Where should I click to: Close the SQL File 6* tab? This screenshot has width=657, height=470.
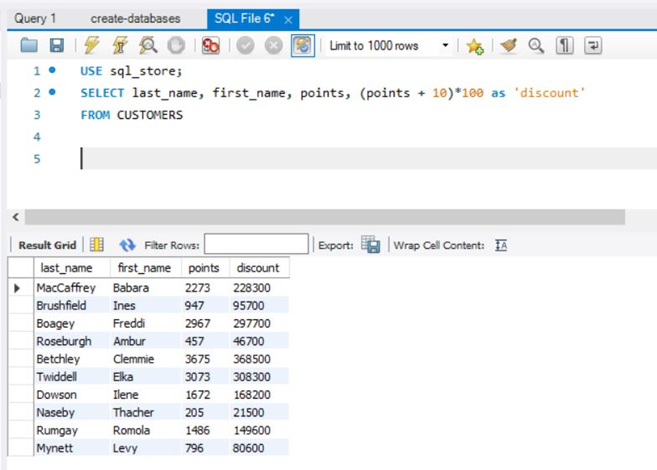[288, 19]
